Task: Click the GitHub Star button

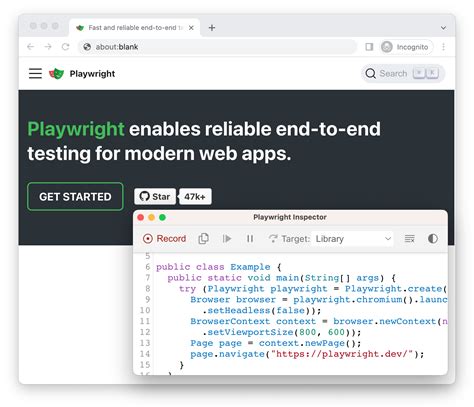Action: click(x=155, y=197)
